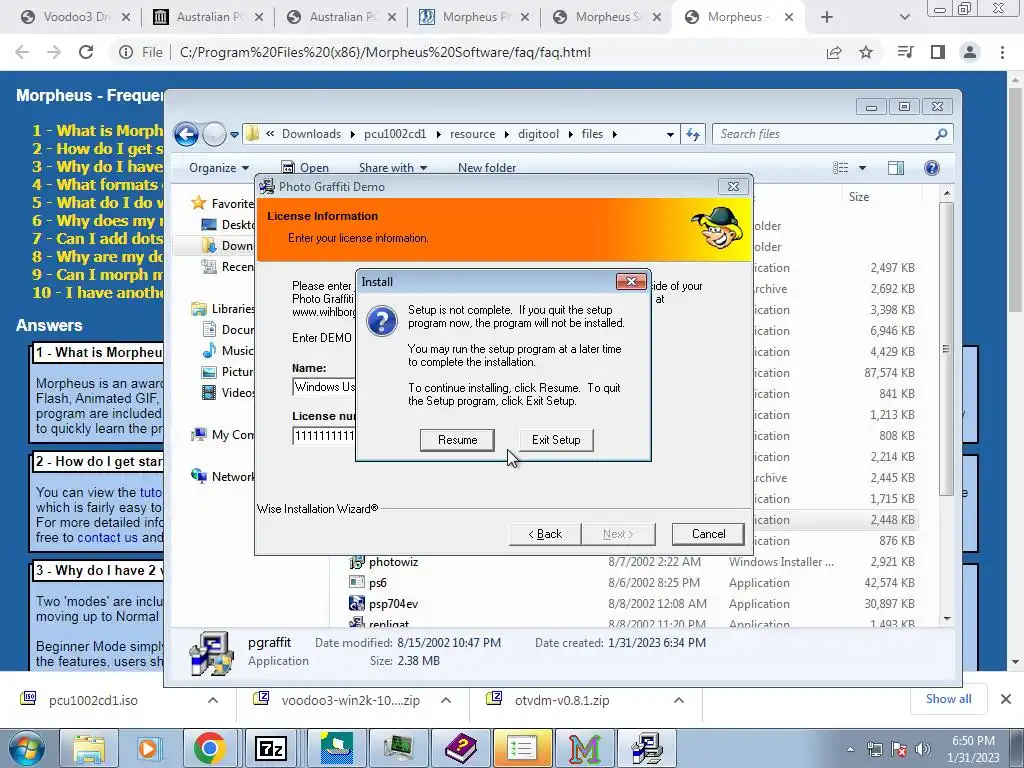
Task: Switch to Morpheus P tab
Action: 474,17
